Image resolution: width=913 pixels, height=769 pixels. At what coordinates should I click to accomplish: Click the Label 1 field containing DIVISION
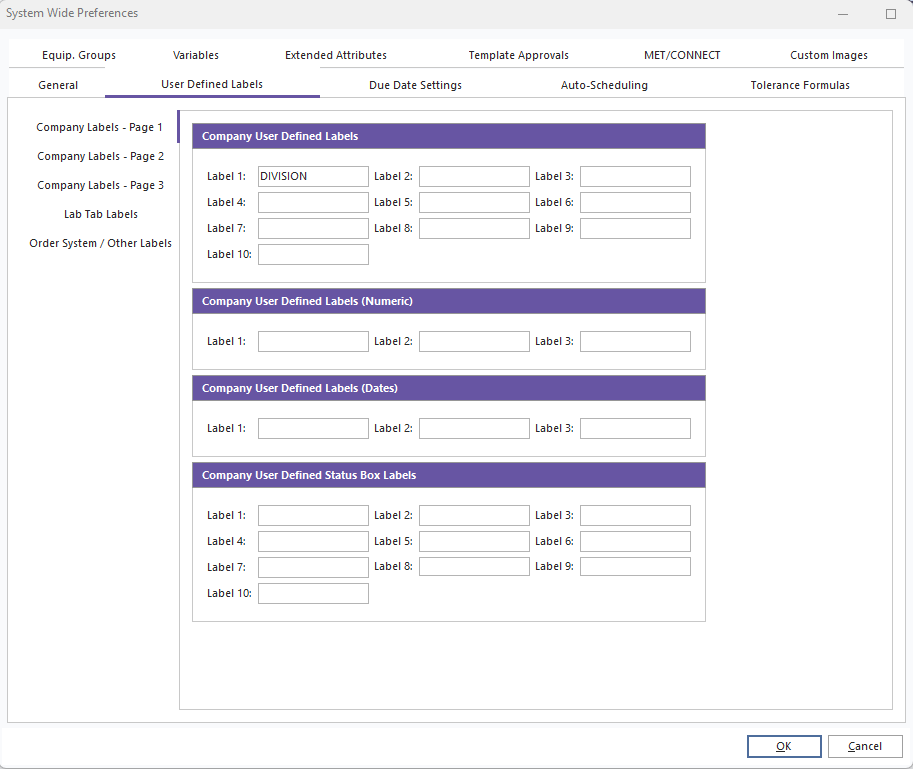click(x=313, y=176)
